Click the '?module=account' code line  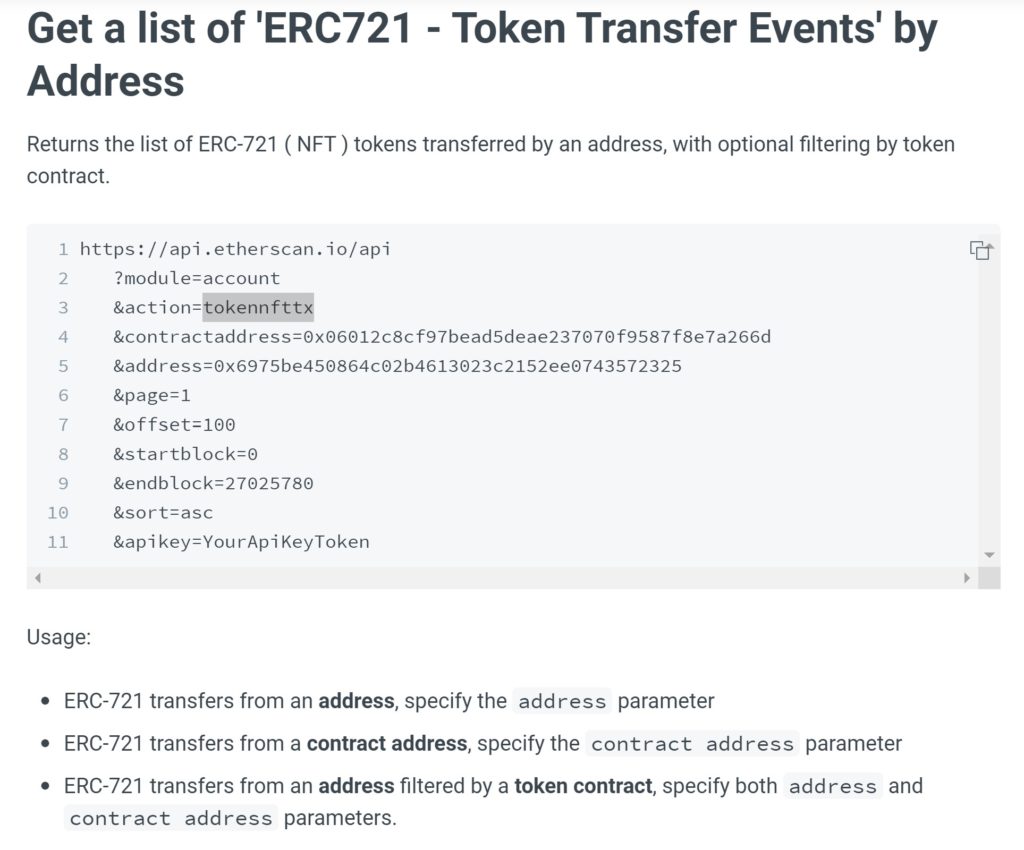click(196, 278)
